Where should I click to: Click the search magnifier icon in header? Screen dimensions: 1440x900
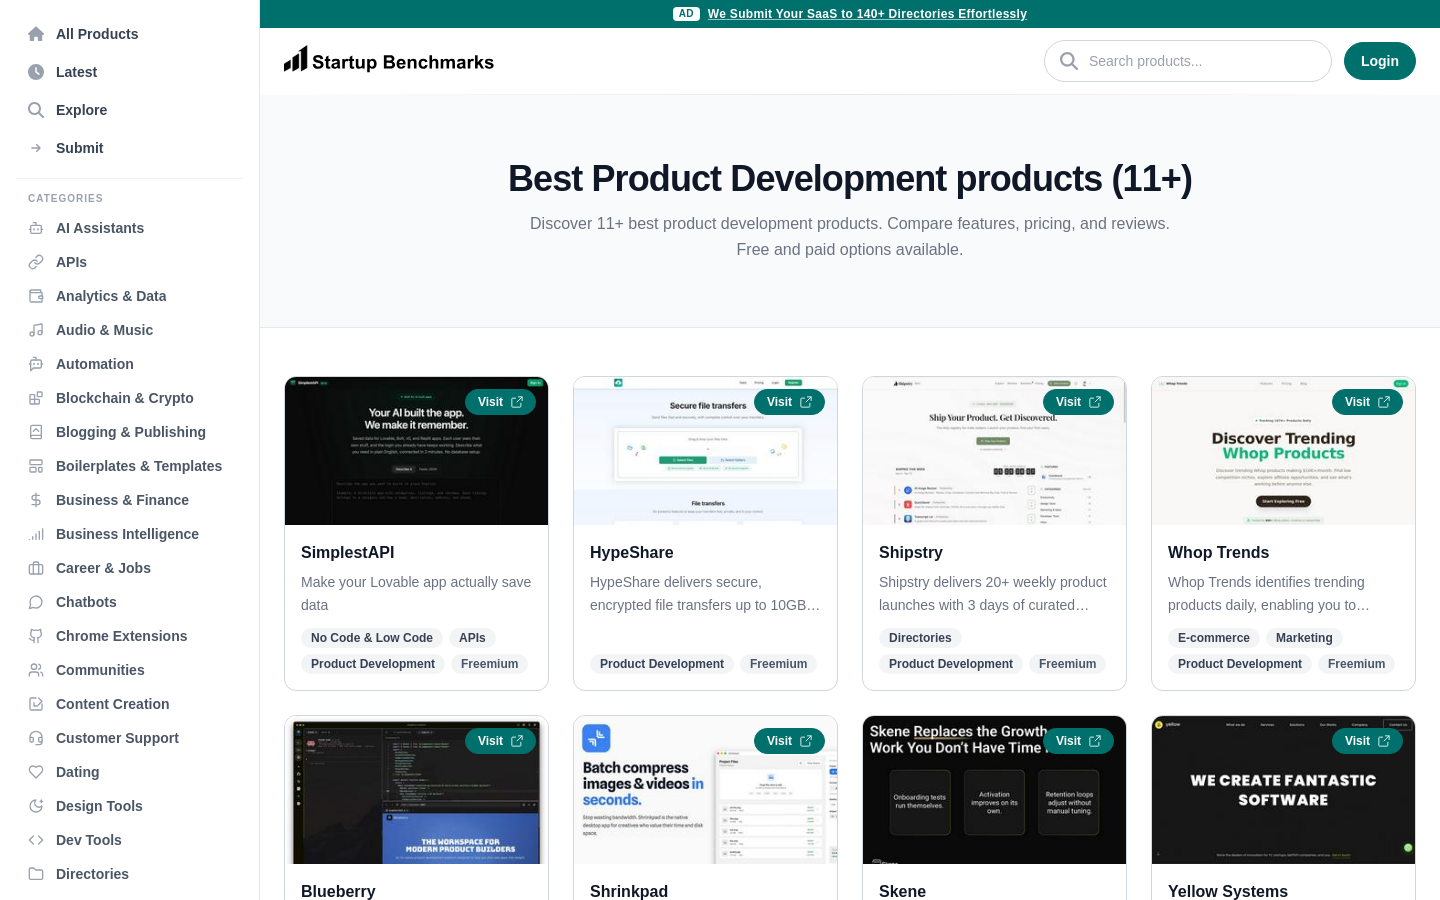1069,61
